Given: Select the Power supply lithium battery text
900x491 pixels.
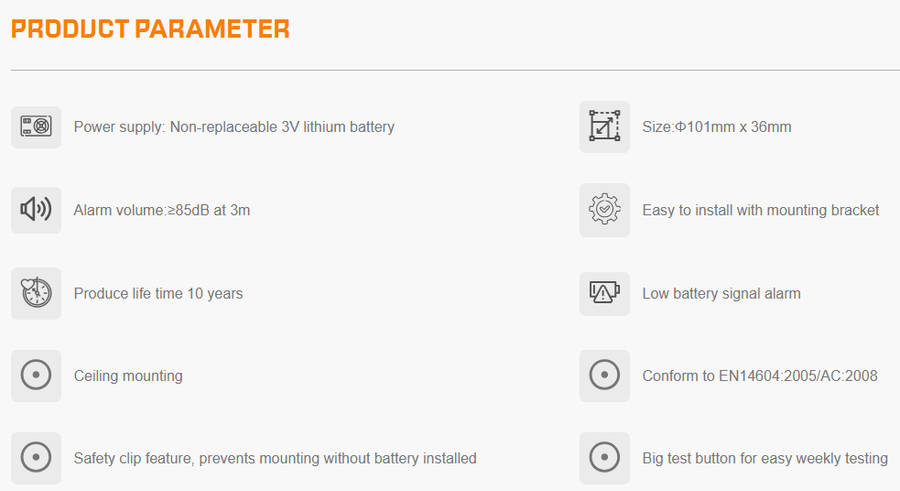Looking at the screenshot, I should (x=234, y=127).
